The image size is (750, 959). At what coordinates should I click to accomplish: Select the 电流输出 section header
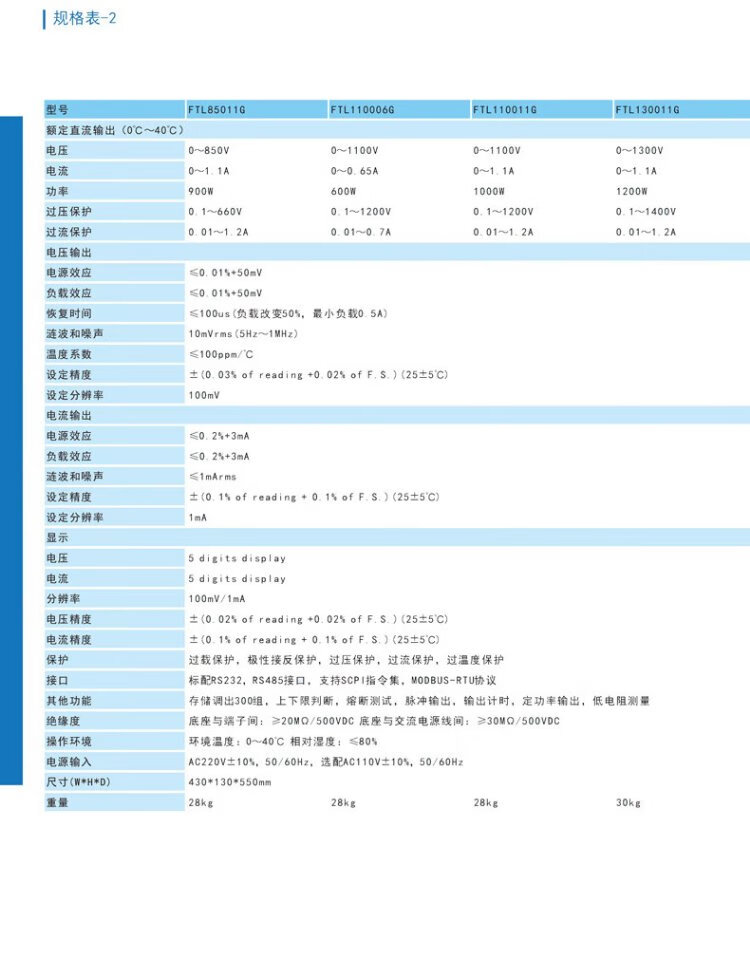click(69, 415)
